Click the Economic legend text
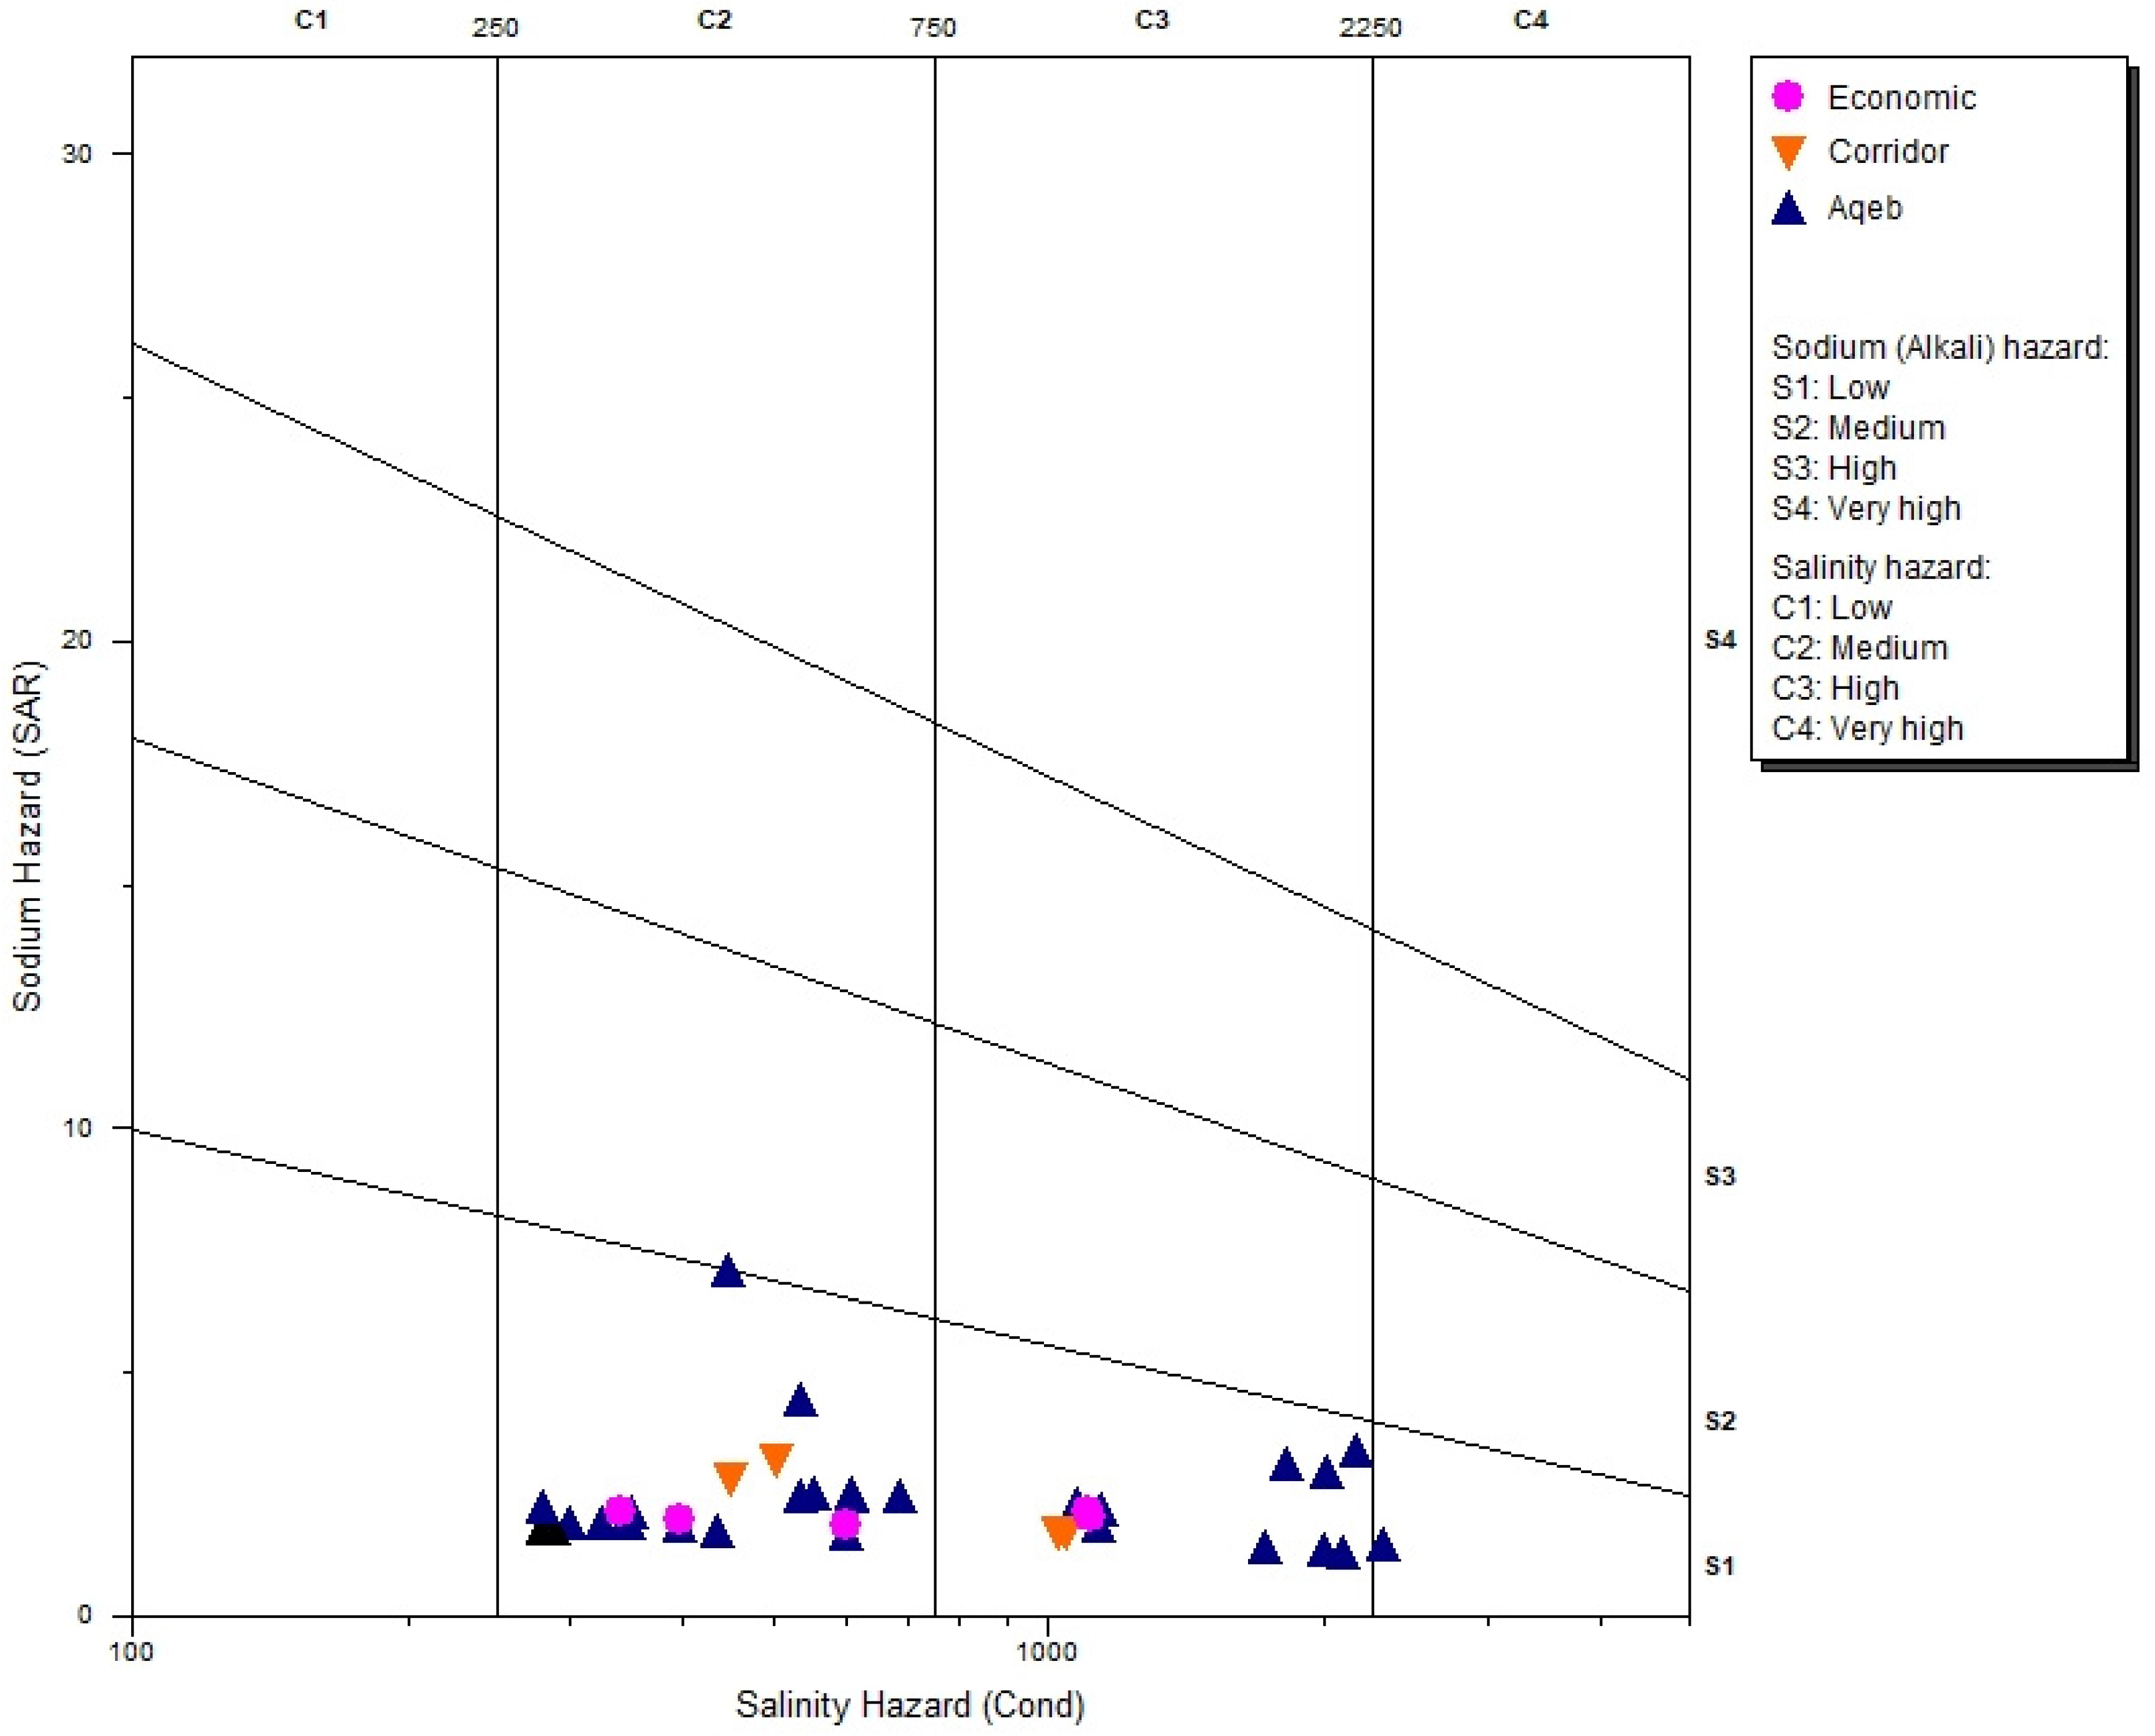 tap(1901, 98)
